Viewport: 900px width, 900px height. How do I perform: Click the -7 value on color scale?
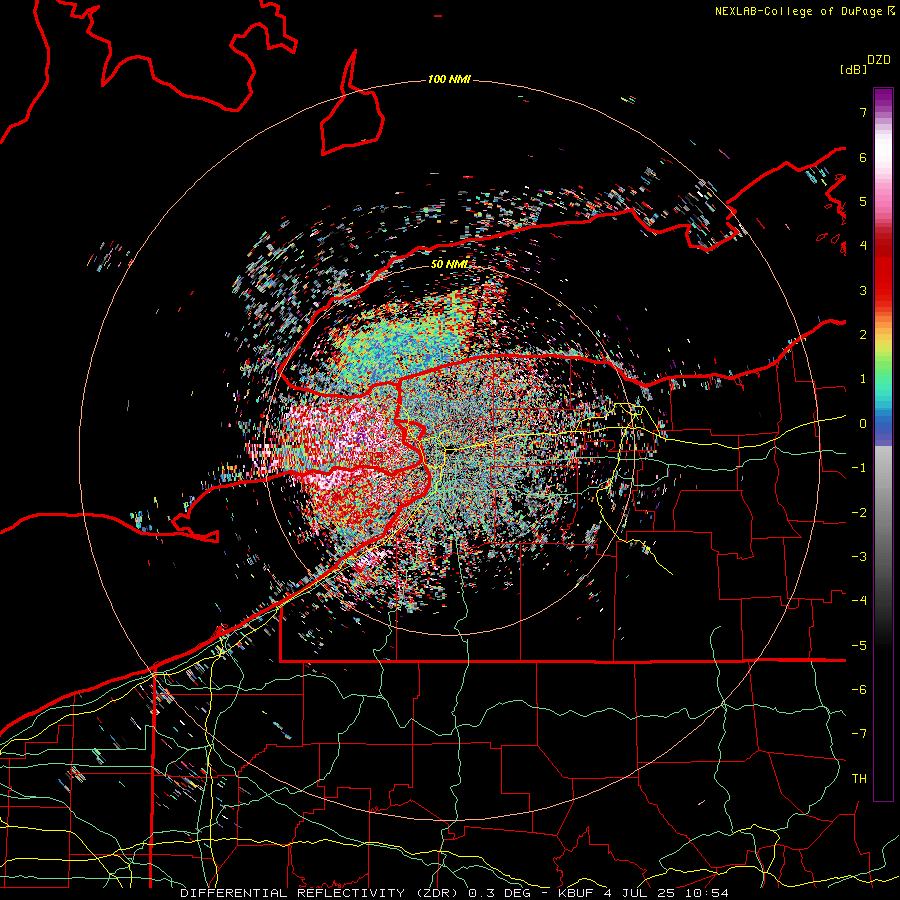859,734
